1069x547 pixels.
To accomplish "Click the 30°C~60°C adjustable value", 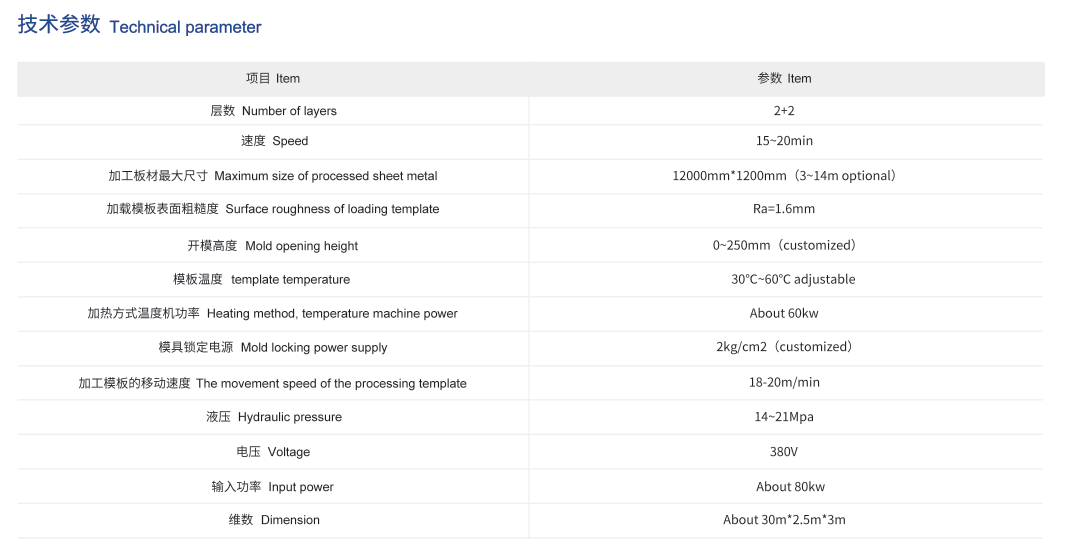I will coord(793,279).
